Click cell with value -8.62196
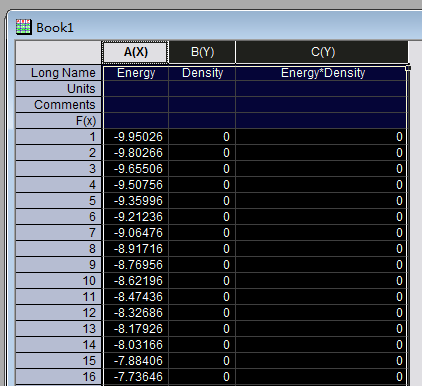 (136, 281)
